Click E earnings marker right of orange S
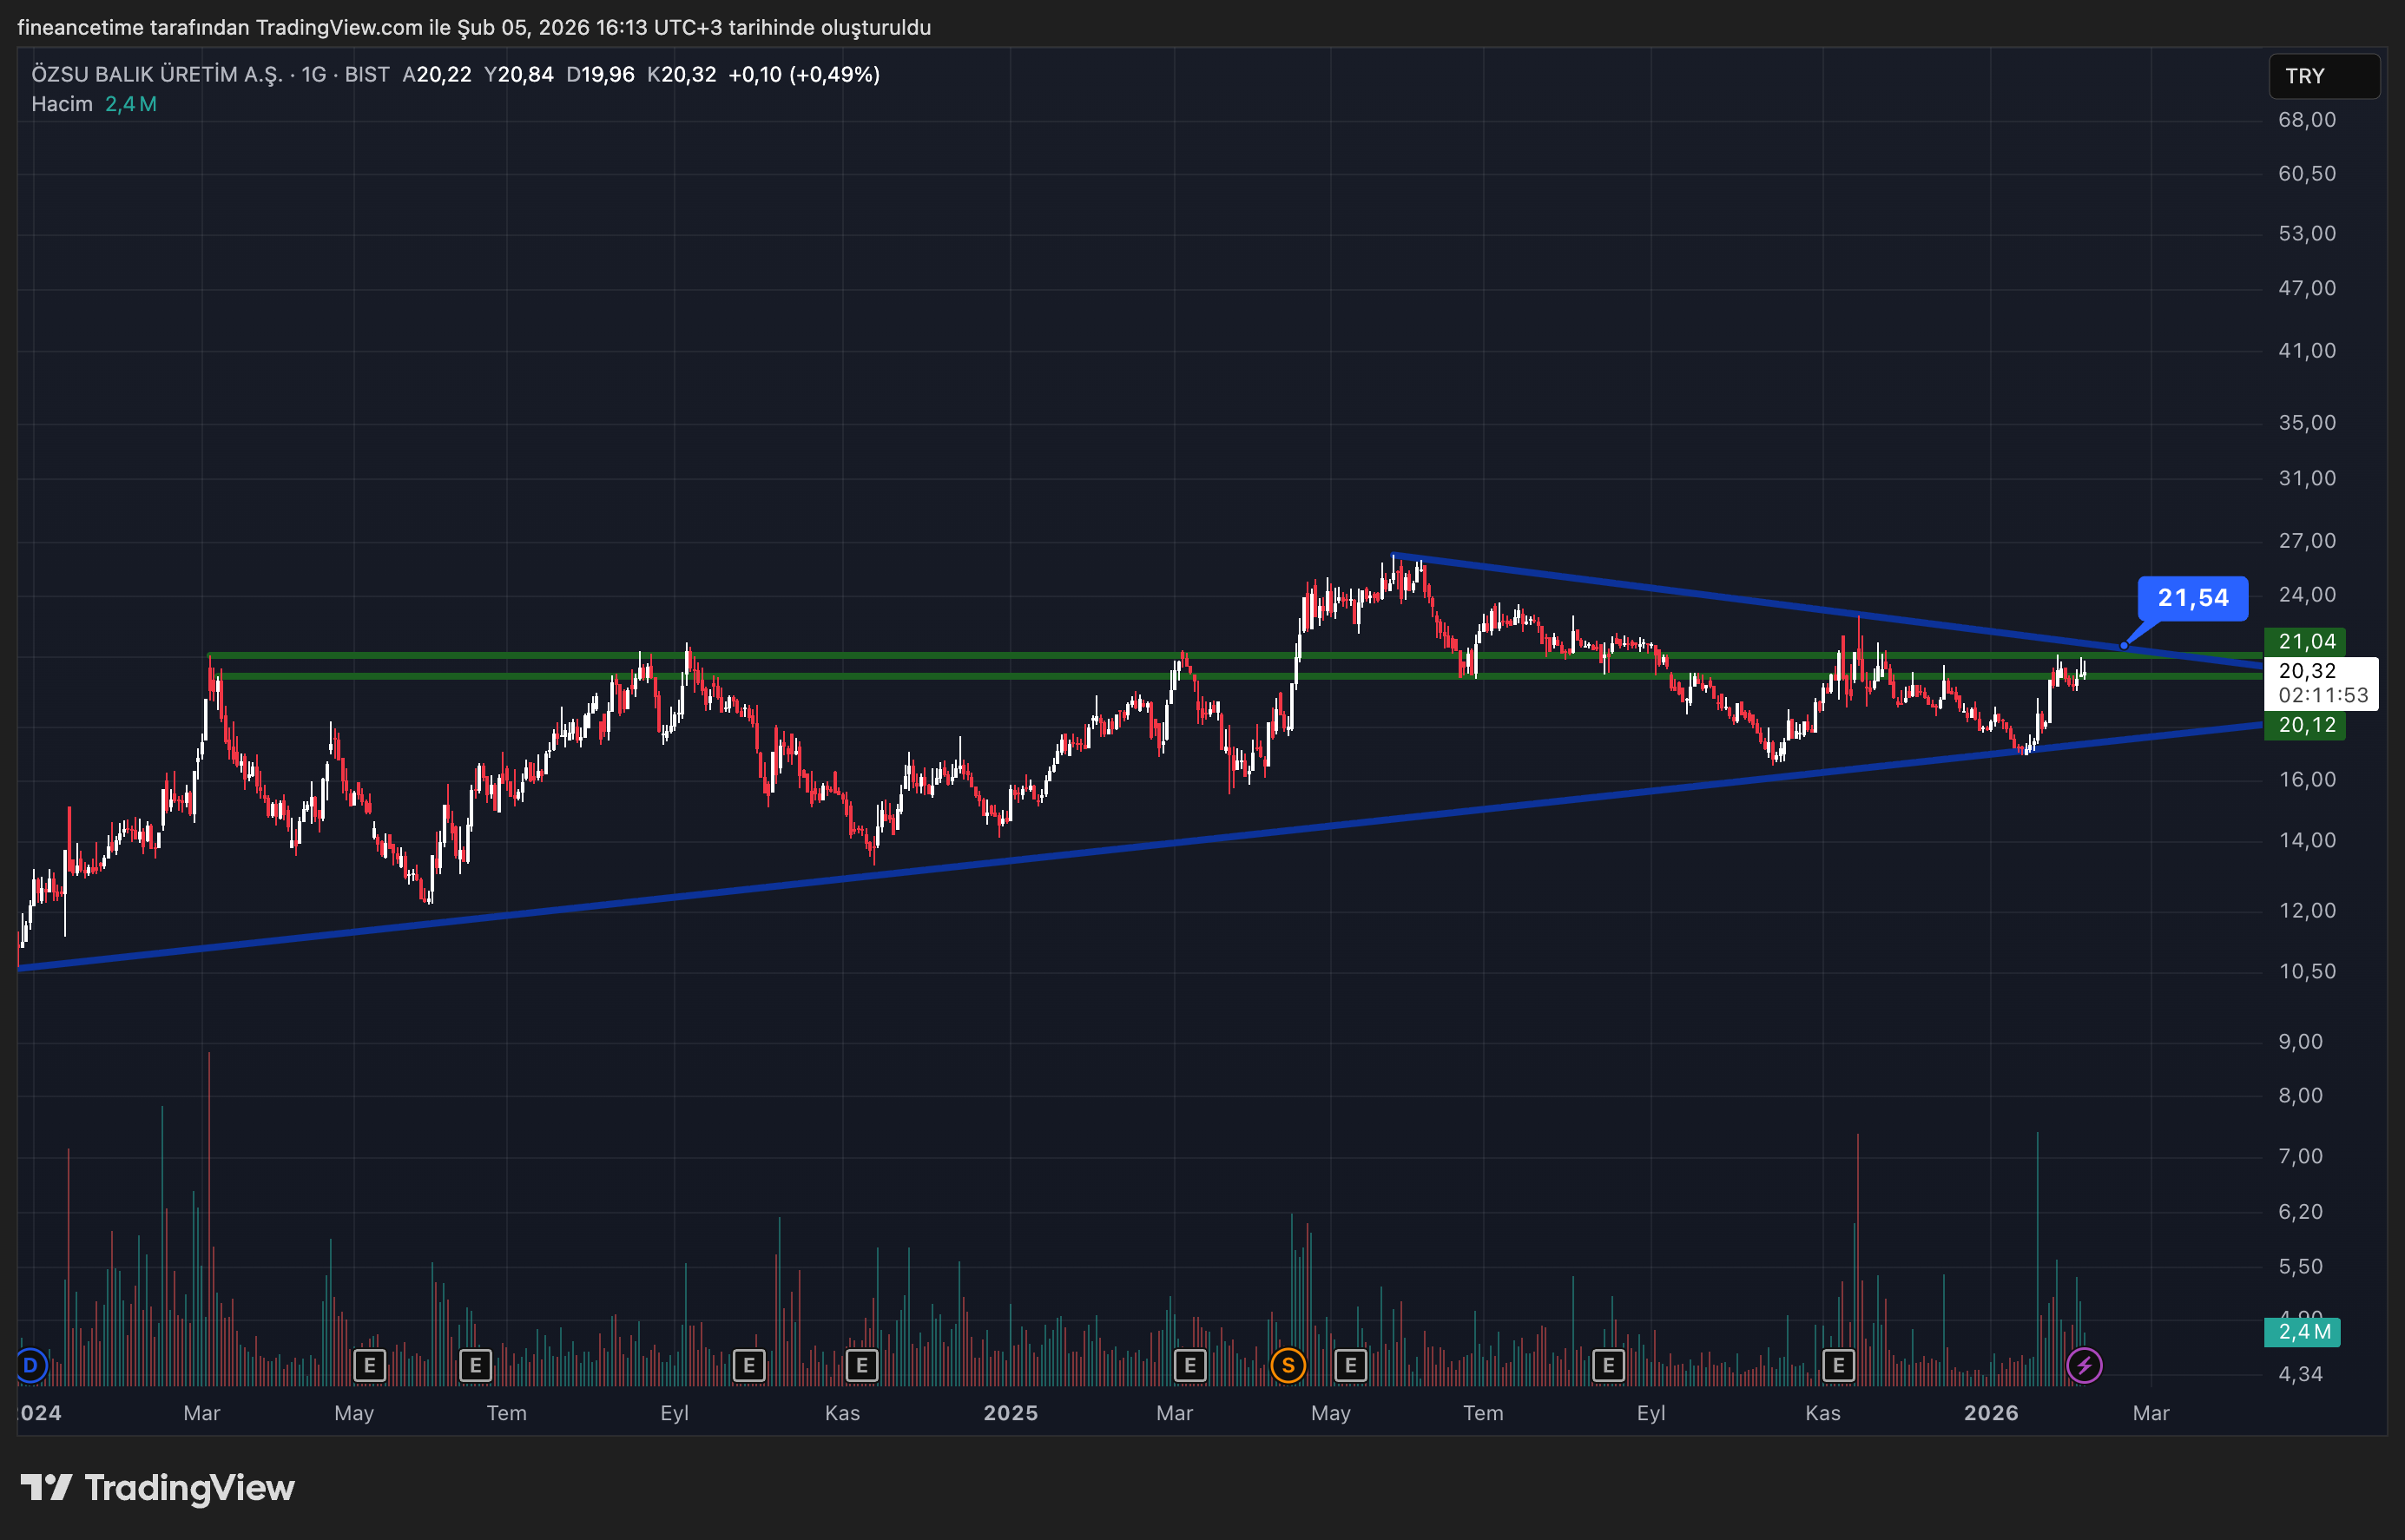 pos(1350,1365)
